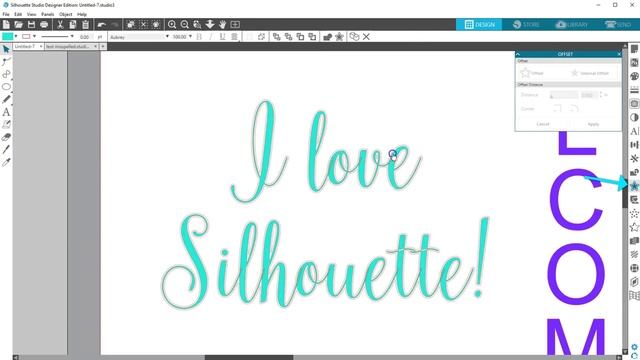Activate the Pan hand tool
The width and height of the screenshot is (640, 360).
pos(222,24)
